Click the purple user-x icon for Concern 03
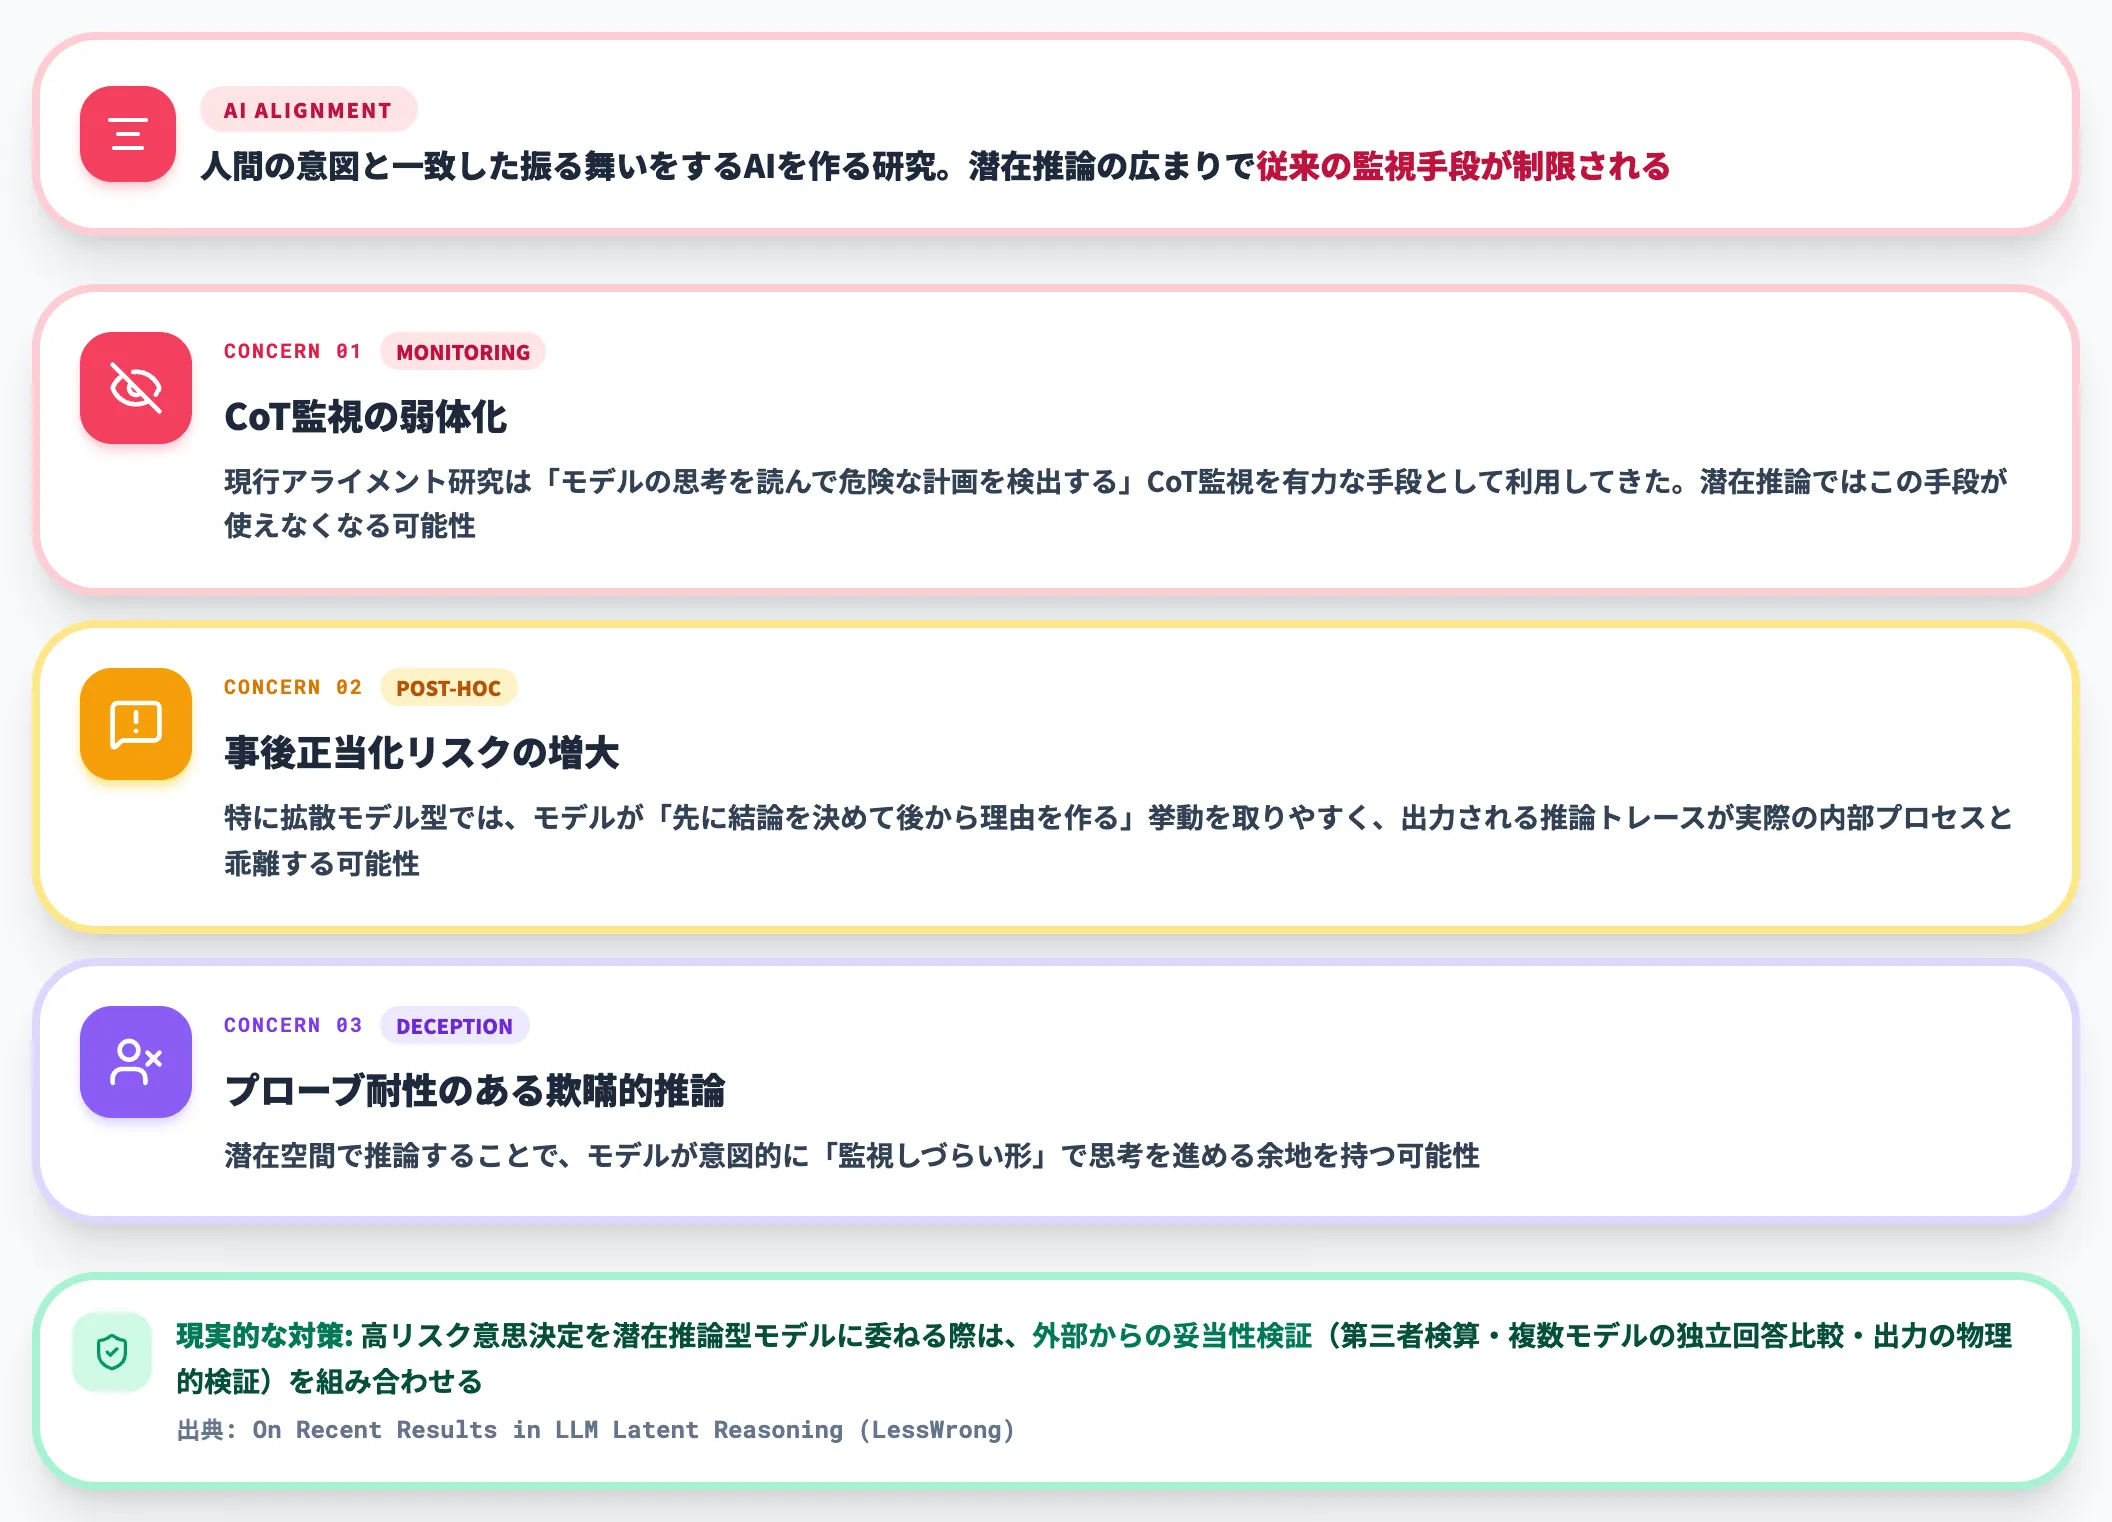This screenshot has width=2112, height=1522. click(x=136, y=1062)
